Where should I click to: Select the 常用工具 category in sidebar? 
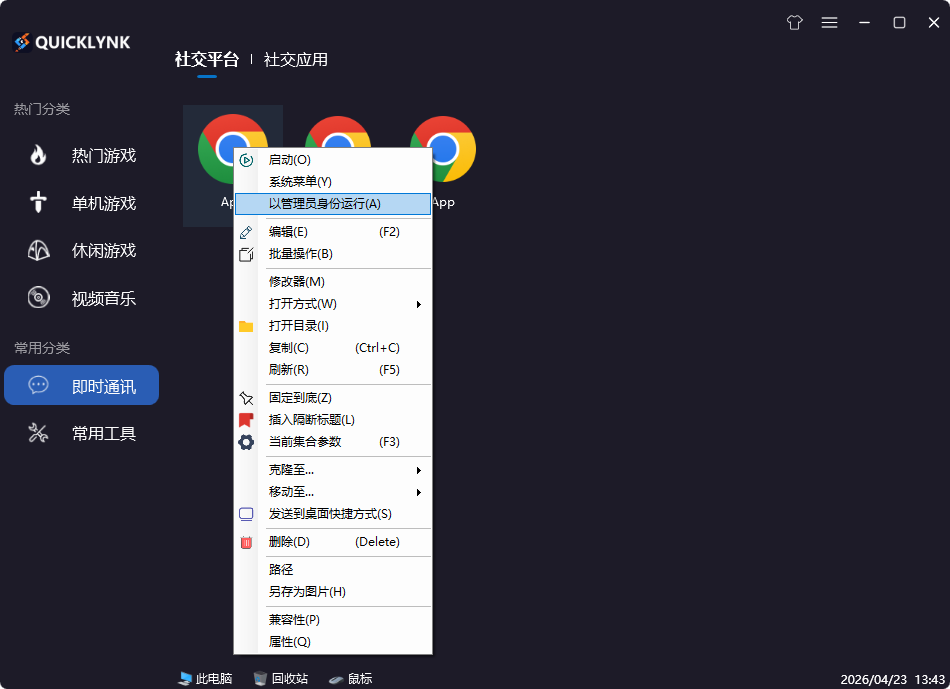pyautogui.click(x=80, y=433)
